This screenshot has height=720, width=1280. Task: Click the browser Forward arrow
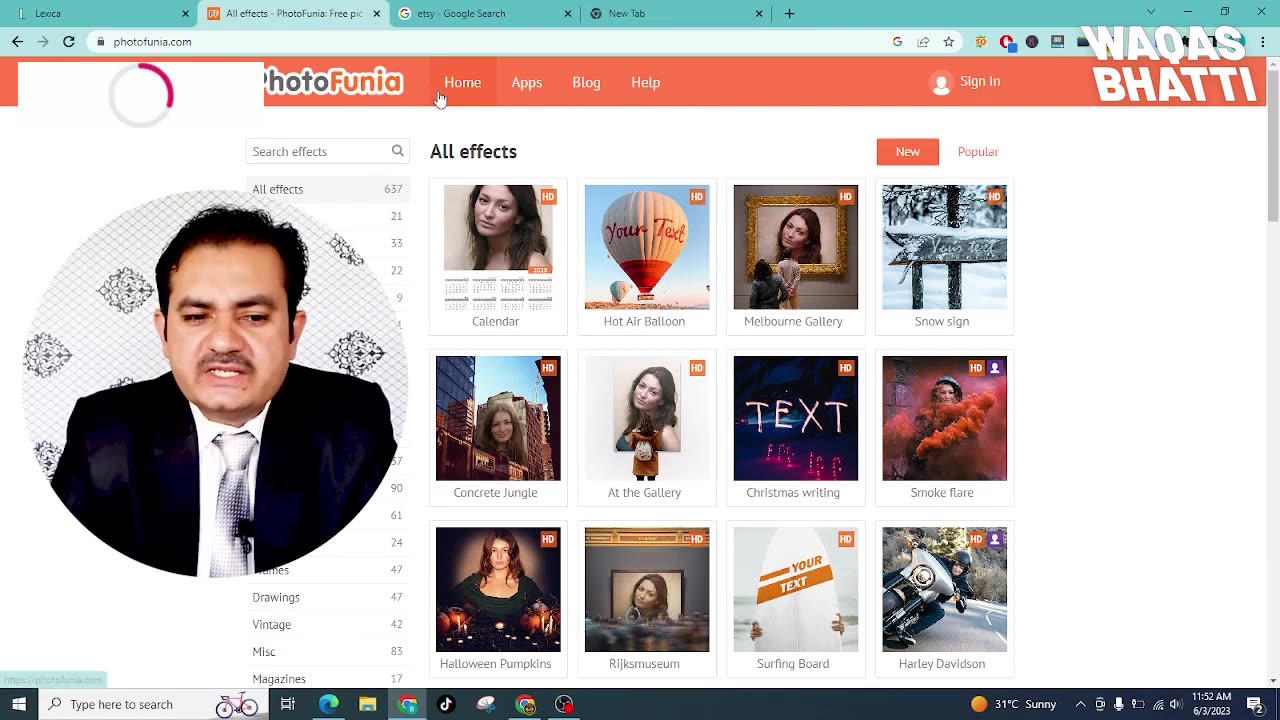(x=43, y=42)
